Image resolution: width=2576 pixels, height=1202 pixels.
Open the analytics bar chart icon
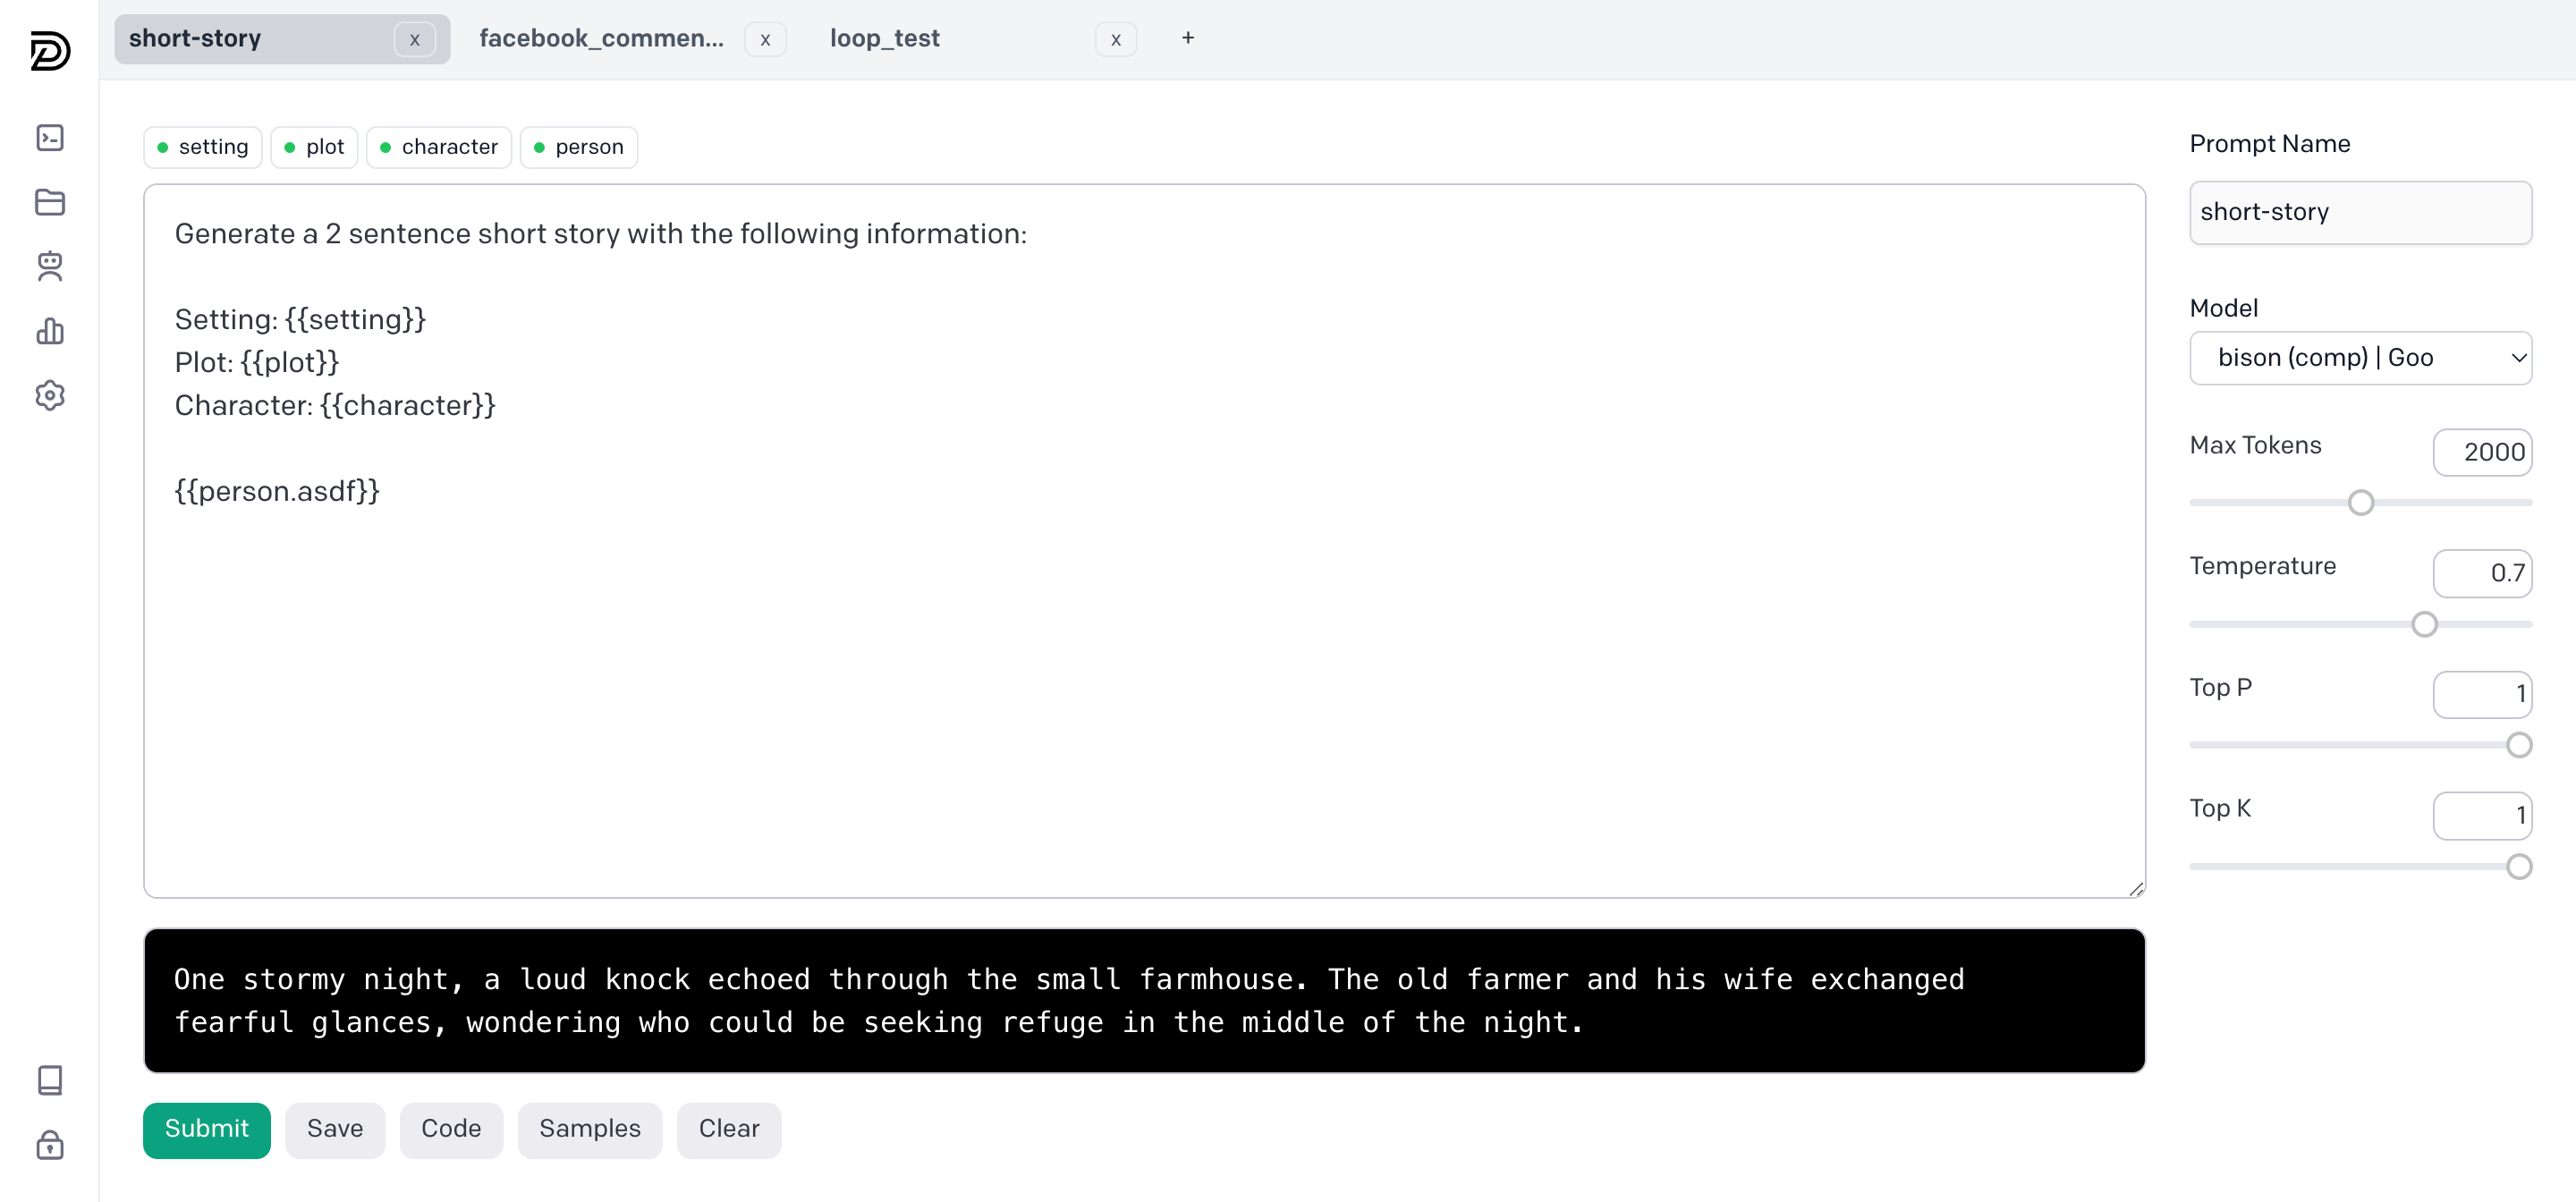pyautogui.click(x=49, y=331)
